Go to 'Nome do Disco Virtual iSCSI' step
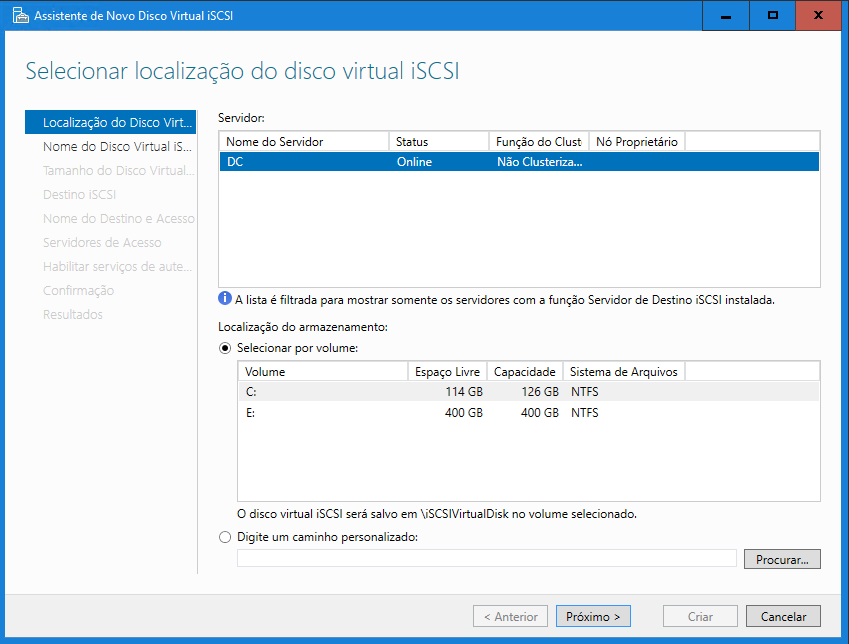 point(117,147)
